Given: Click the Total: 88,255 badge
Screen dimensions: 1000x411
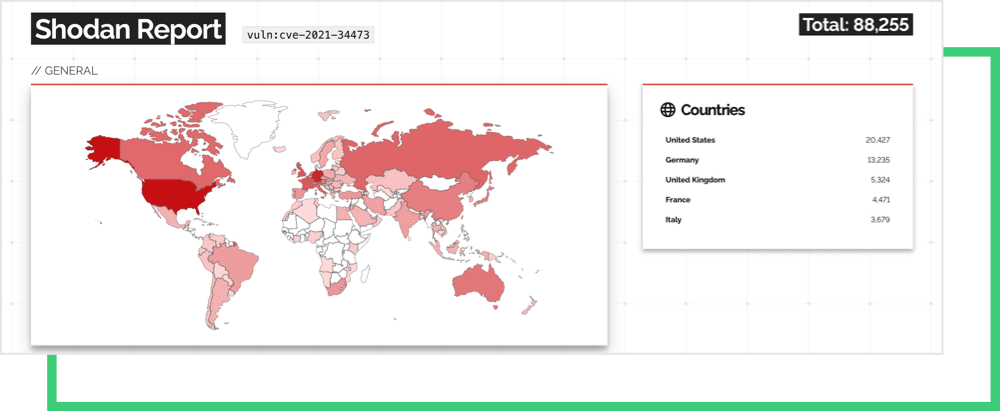Looking at the screenshot, I should pyautogui.click(x=856, y=25).
